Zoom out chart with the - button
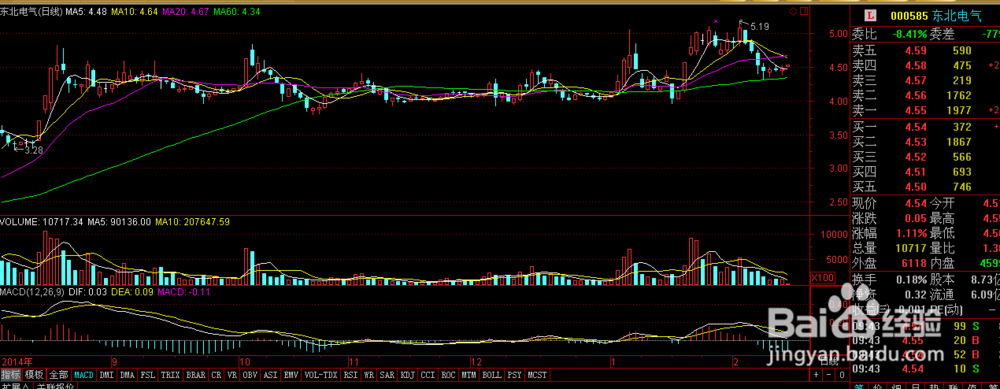The image size is (1000, 389). click(x=829, y=374)
